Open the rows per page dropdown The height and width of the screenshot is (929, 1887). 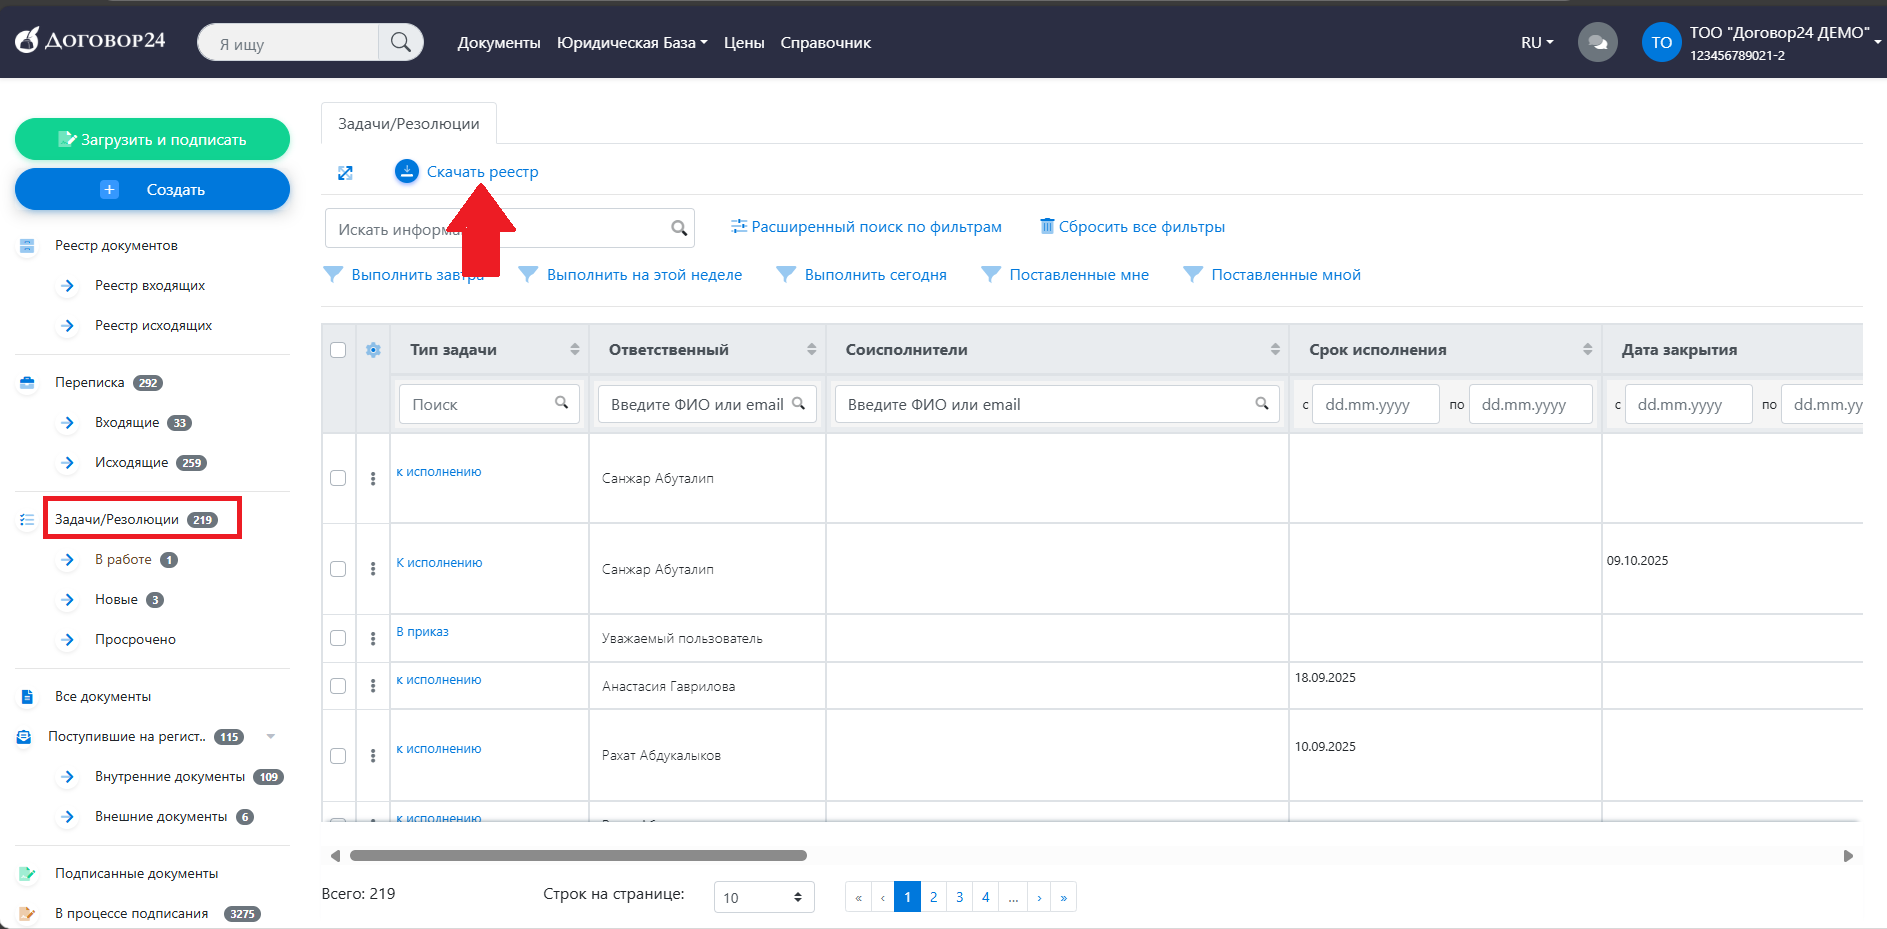(764, 897)
